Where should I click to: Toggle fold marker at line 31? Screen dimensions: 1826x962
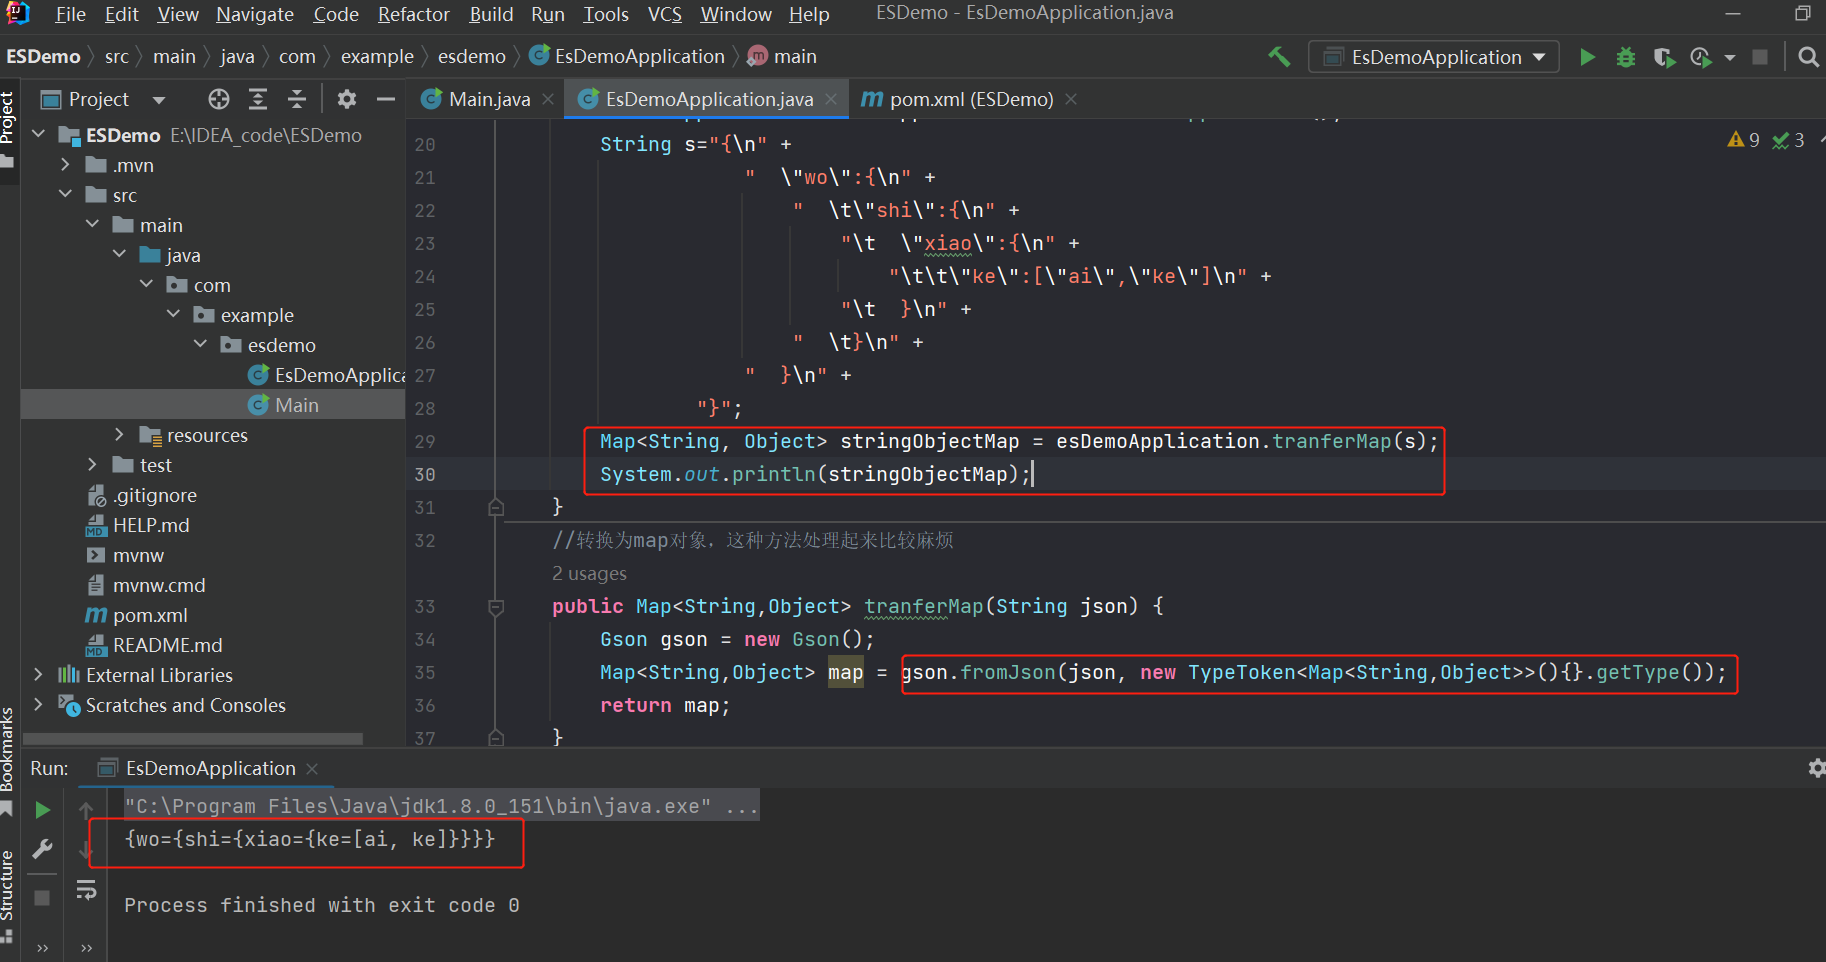pos(496,507)
